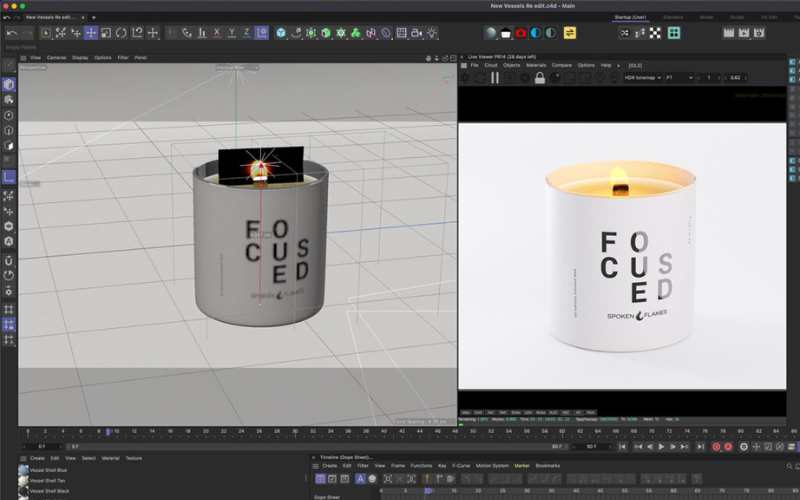Click the yellow Octane settings icon
This screenshot has height=500, width=800.
point(570,33)
